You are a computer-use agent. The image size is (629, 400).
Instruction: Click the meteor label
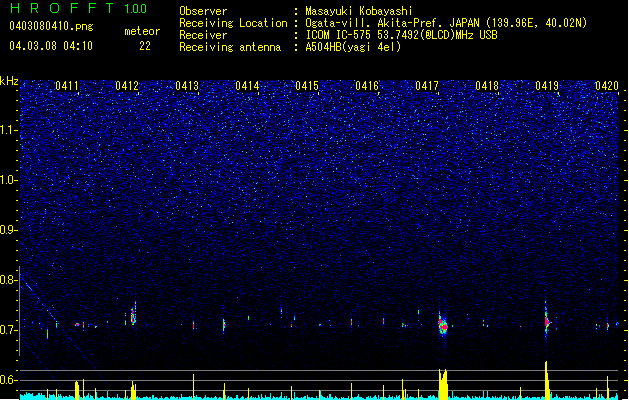tap(142, 31)
